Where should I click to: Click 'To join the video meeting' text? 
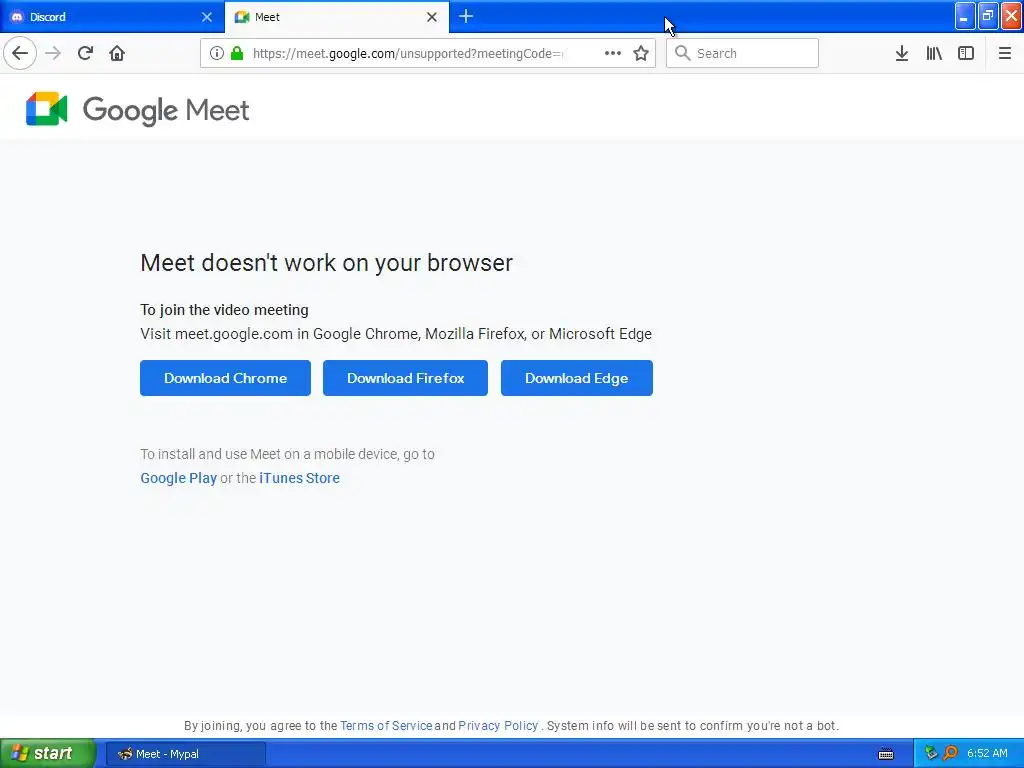click(x=224, y=310)
